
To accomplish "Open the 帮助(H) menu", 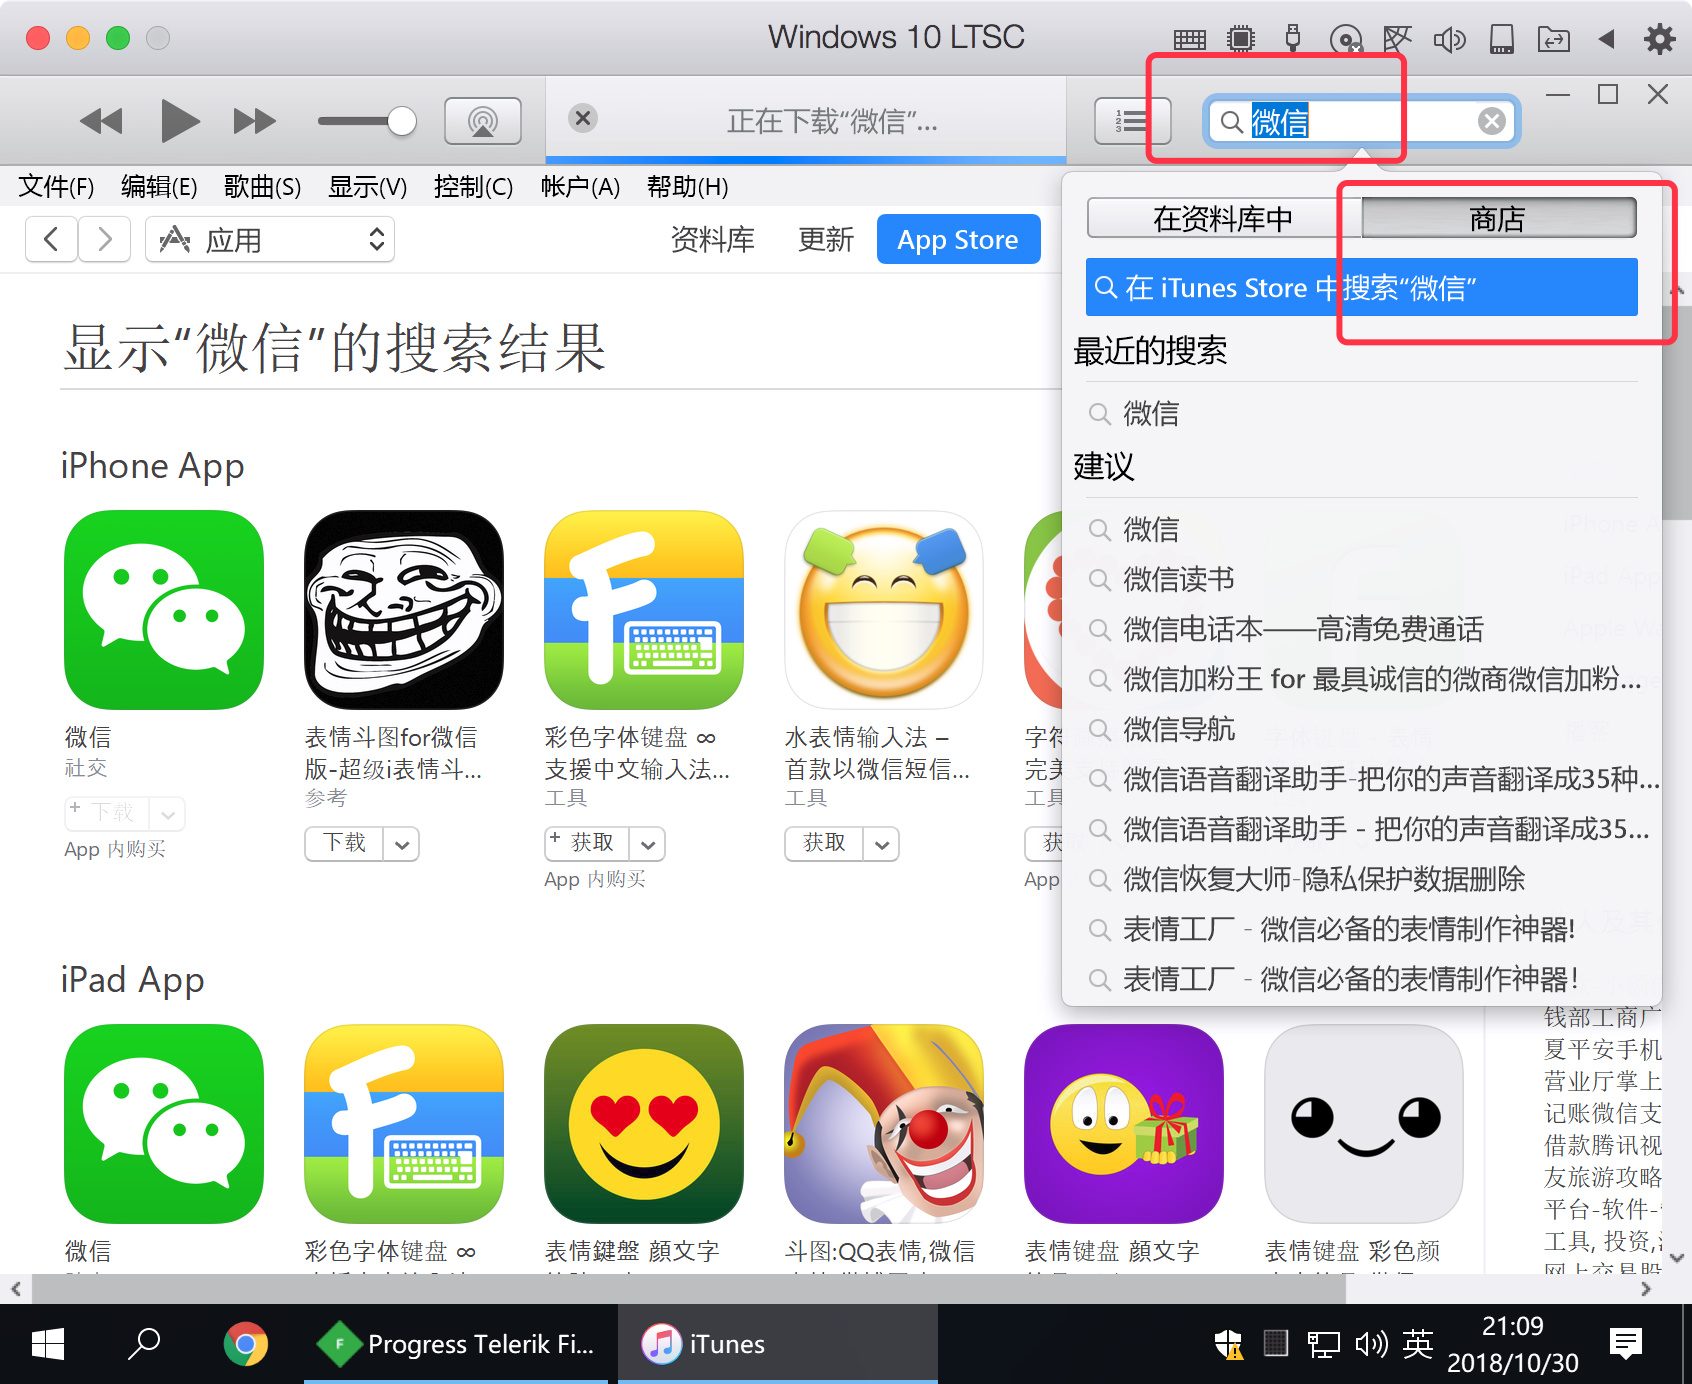I will (x=687, y=187).
